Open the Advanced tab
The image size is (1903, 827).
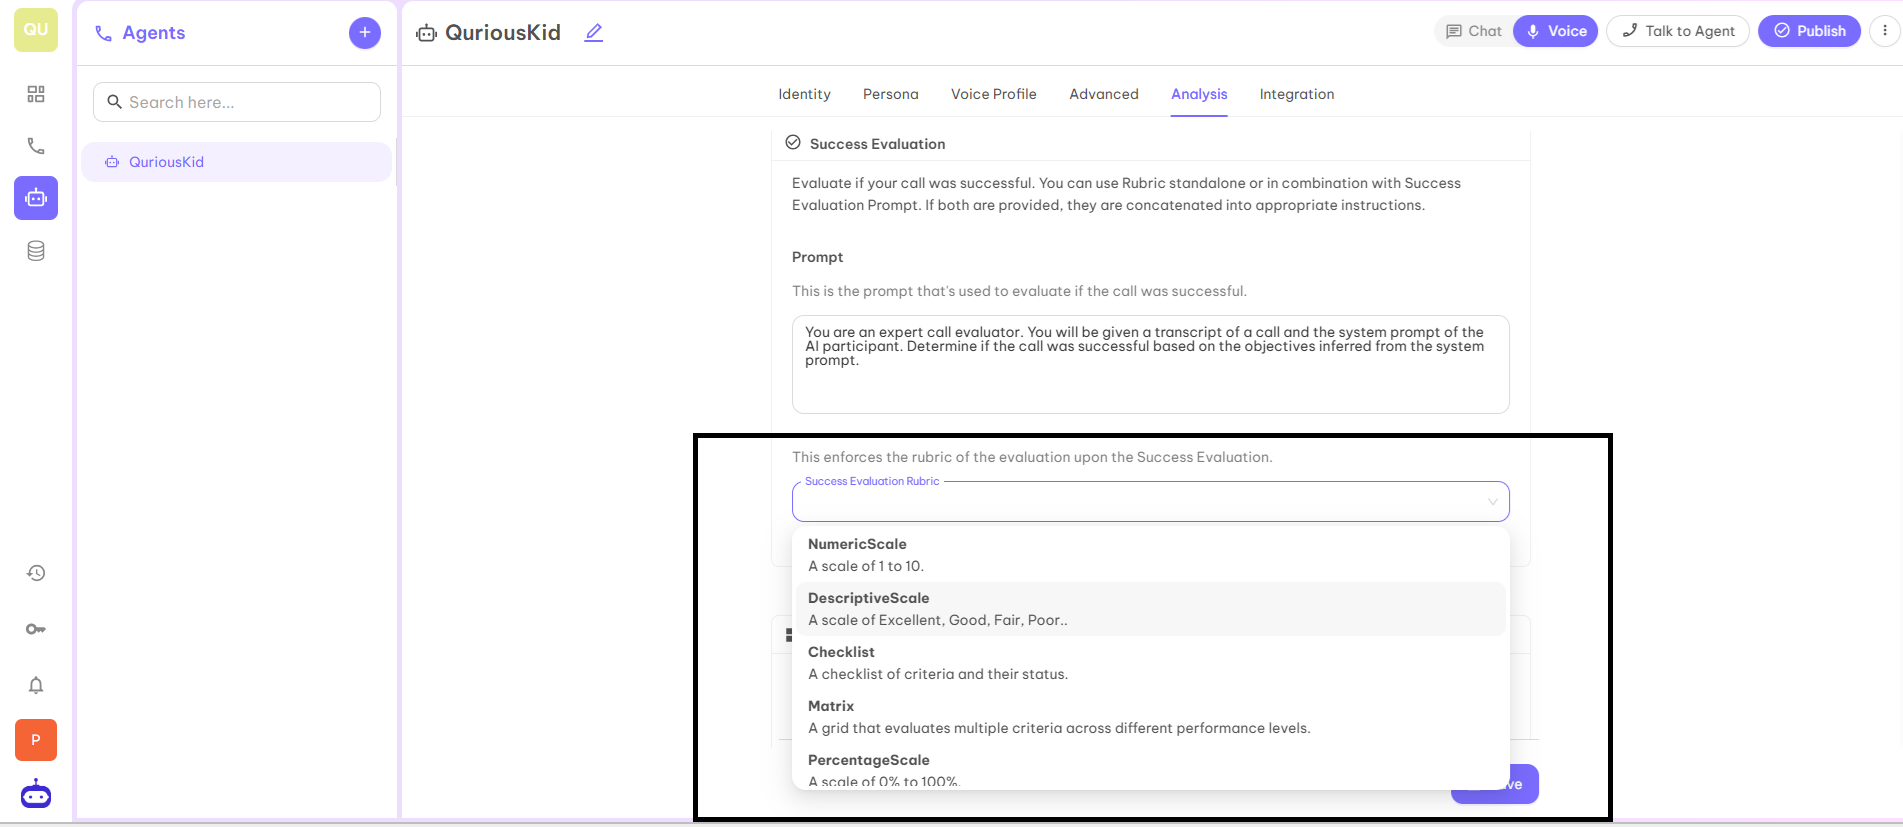1104,94
